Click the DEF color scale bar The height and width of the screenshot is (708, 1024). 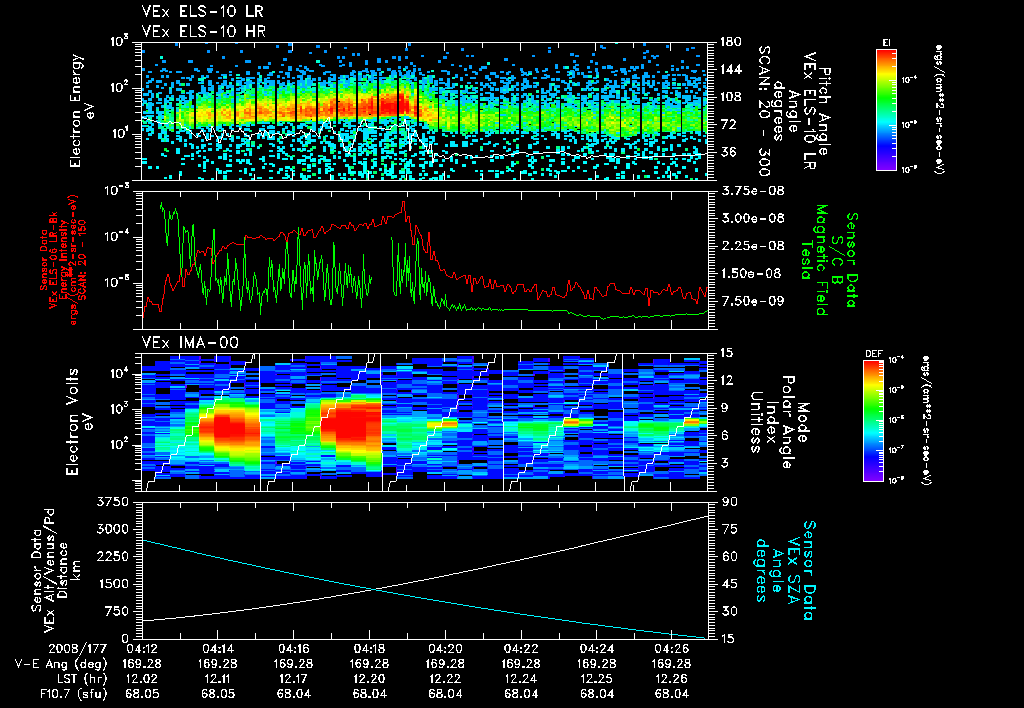(873, 421)
